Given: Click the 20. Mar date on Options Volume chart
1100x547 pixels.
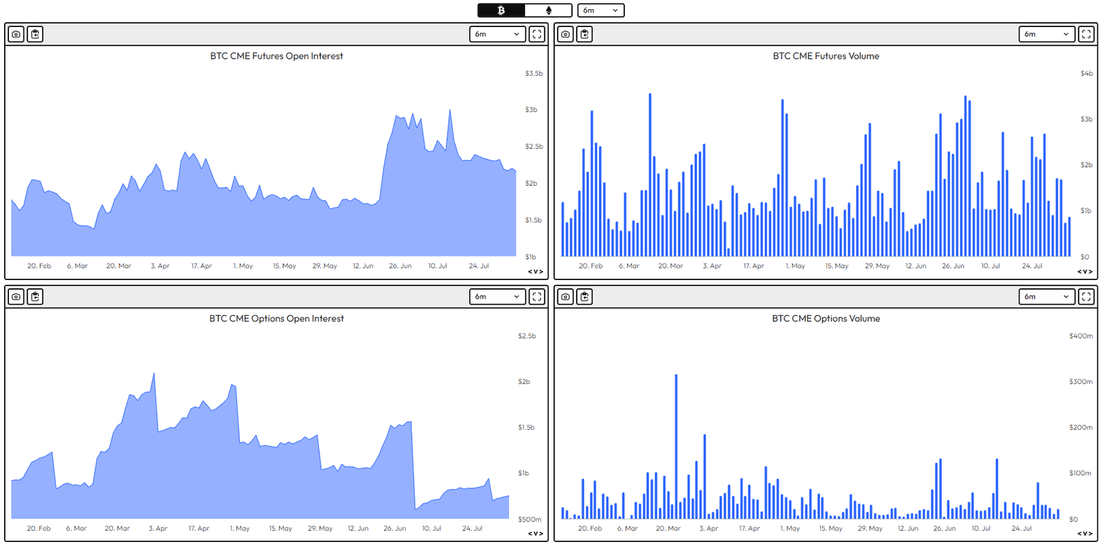Looking at the screenshot, I should click(x=669, y=529).
